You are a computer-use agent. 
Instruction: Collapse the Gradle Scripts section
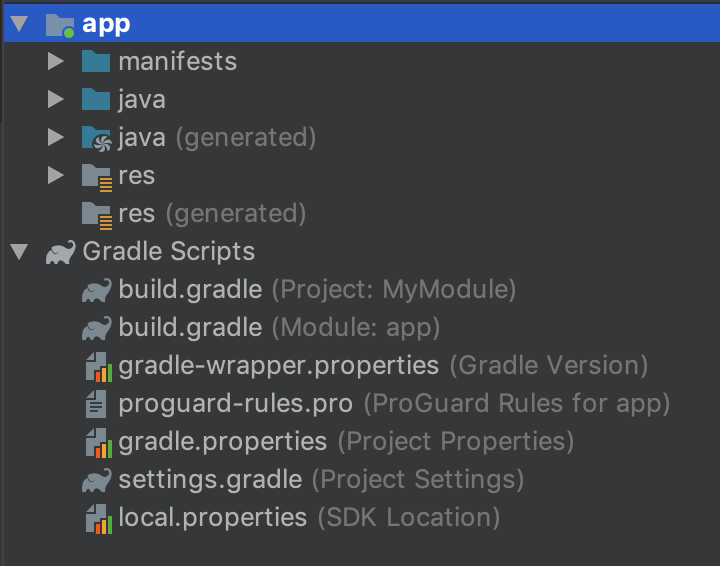[19, 252]
